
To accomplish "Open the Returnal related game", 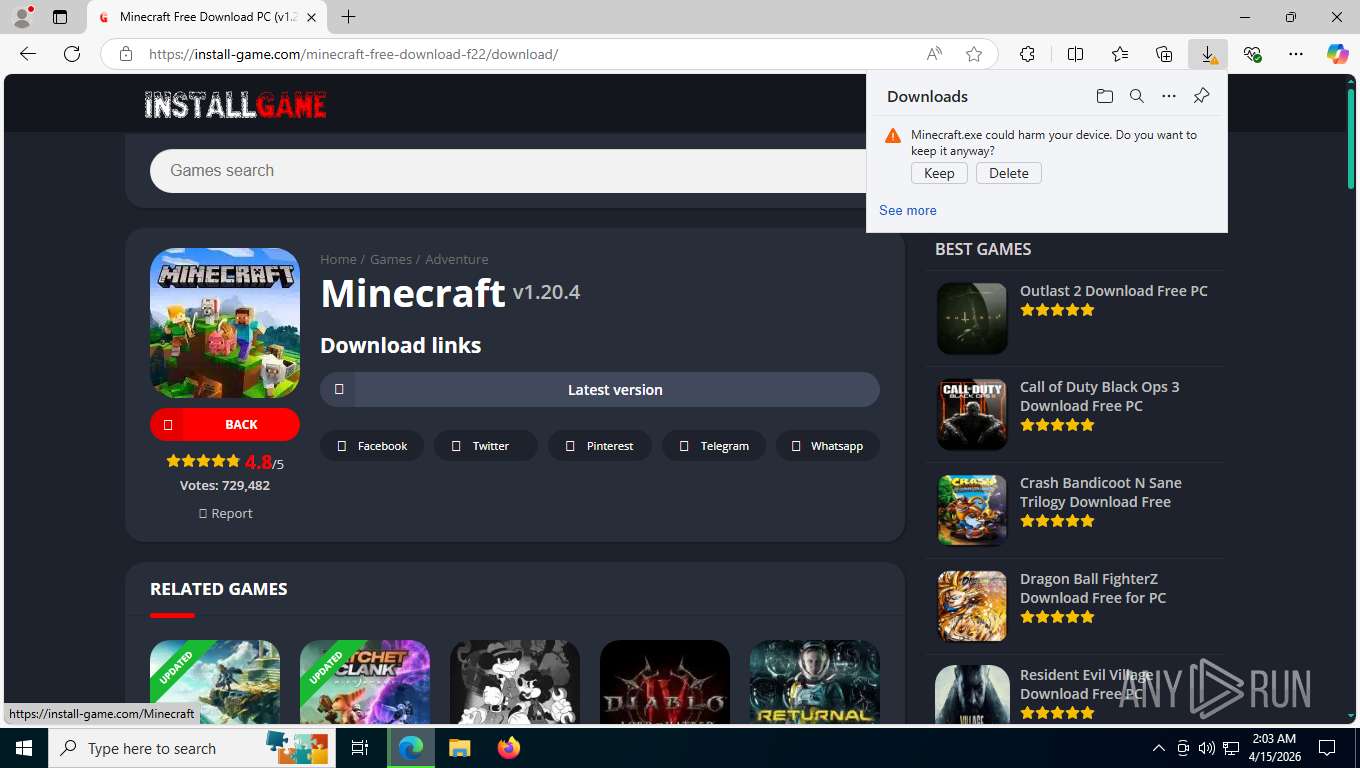I will [x=815, y=682].
